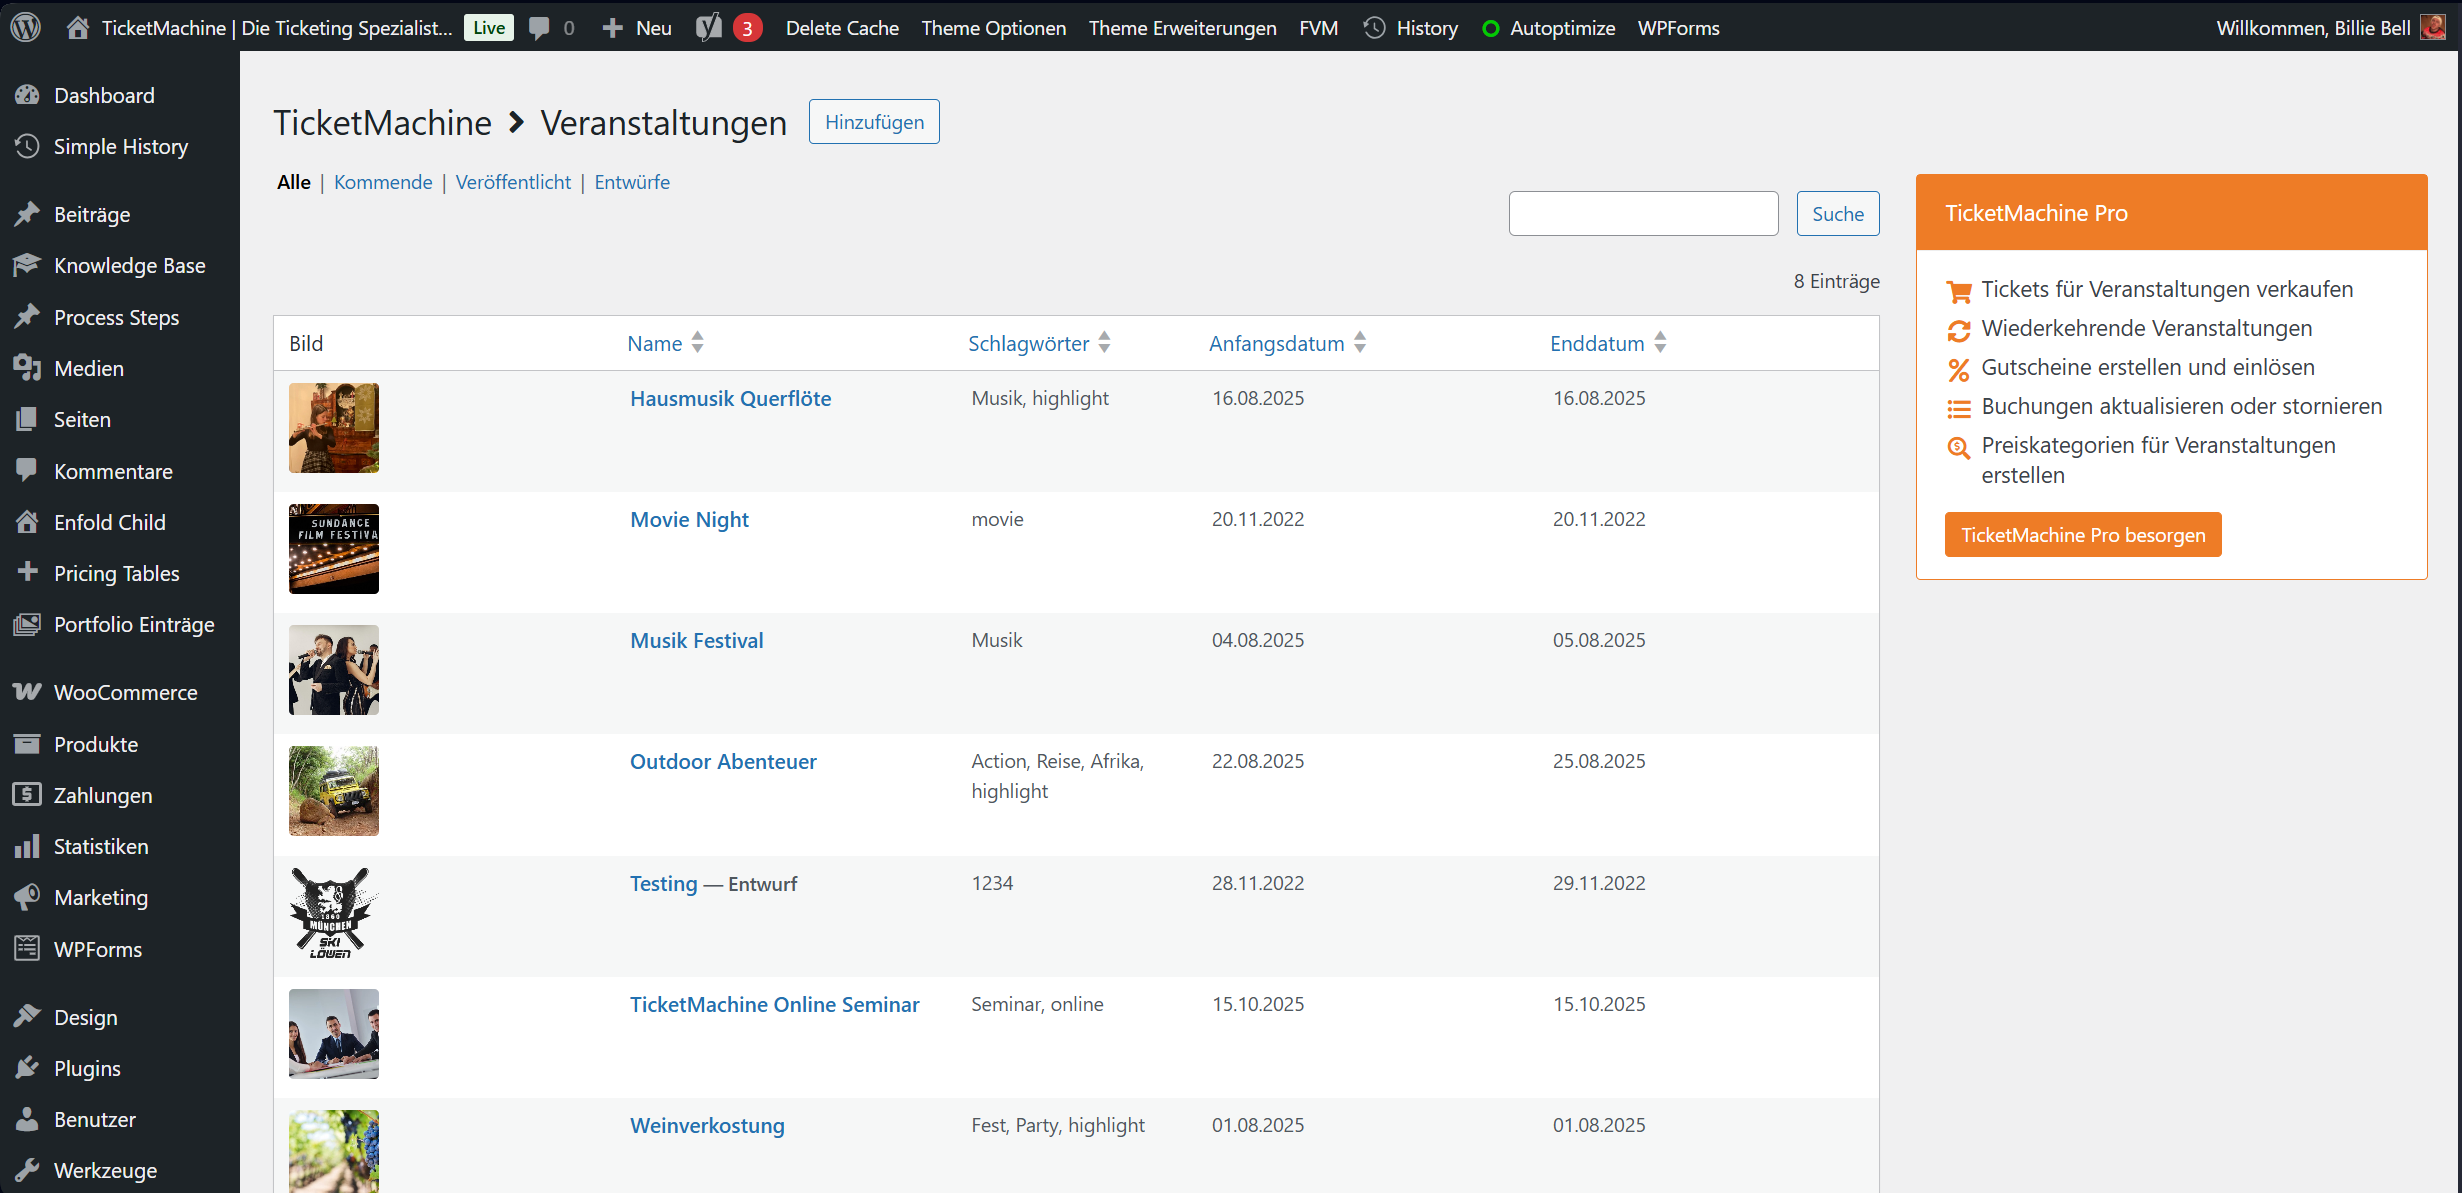The width and height of the screenshot is (2462, 1193).
Task: Open Theme Erweiterungen menu
Action: tap(1183, 28)
